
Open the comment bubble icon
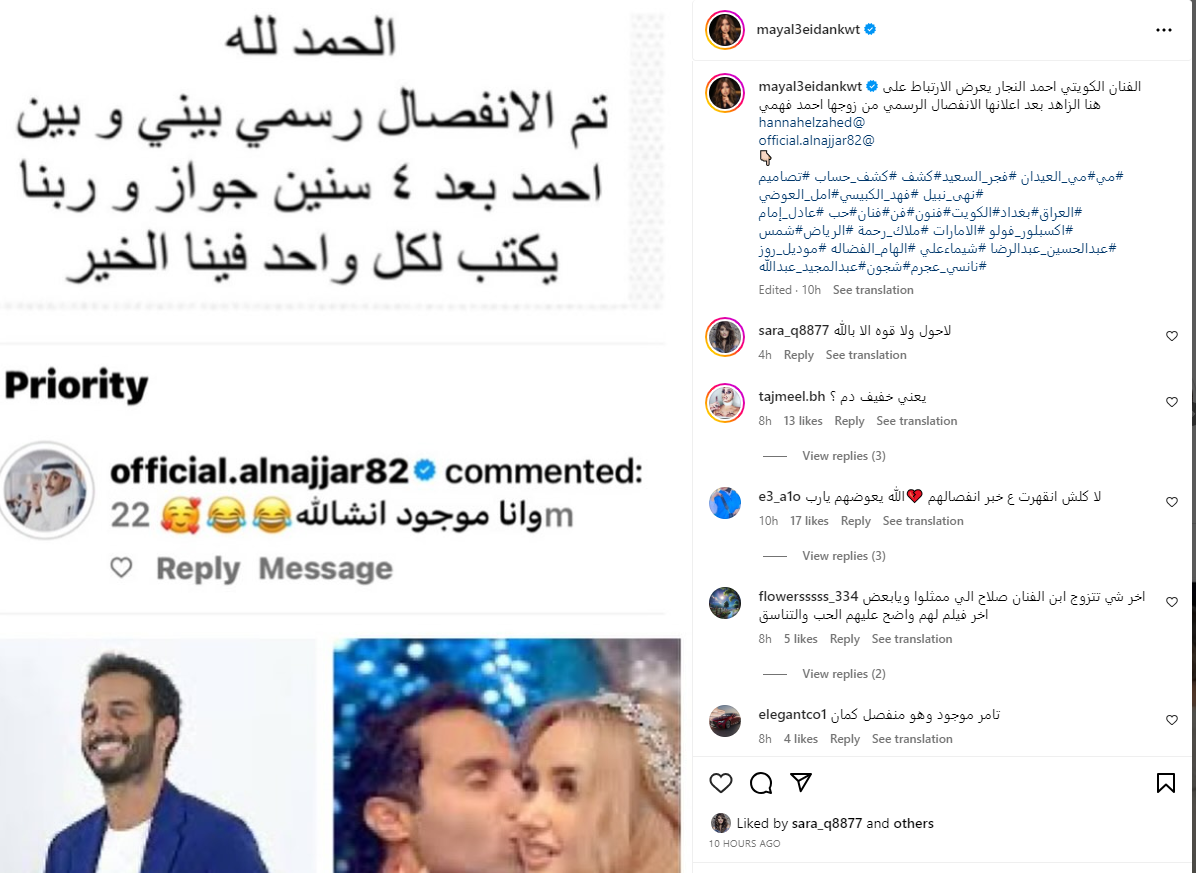point(760,782)
